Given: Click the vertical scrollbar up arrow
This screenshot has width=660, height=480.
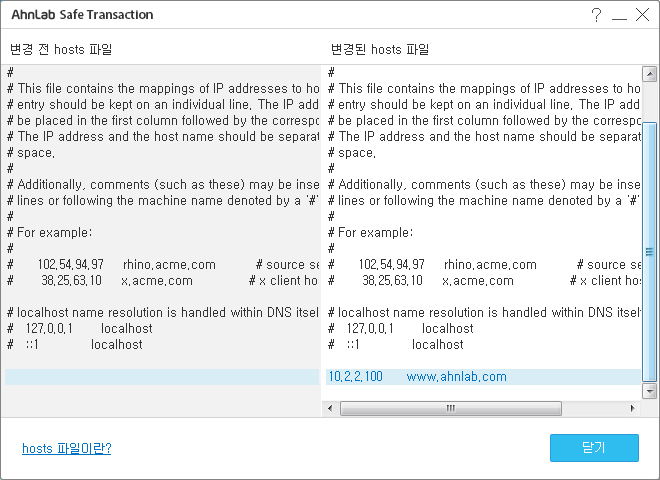Looking at the screenshot, I should (649, 74).
